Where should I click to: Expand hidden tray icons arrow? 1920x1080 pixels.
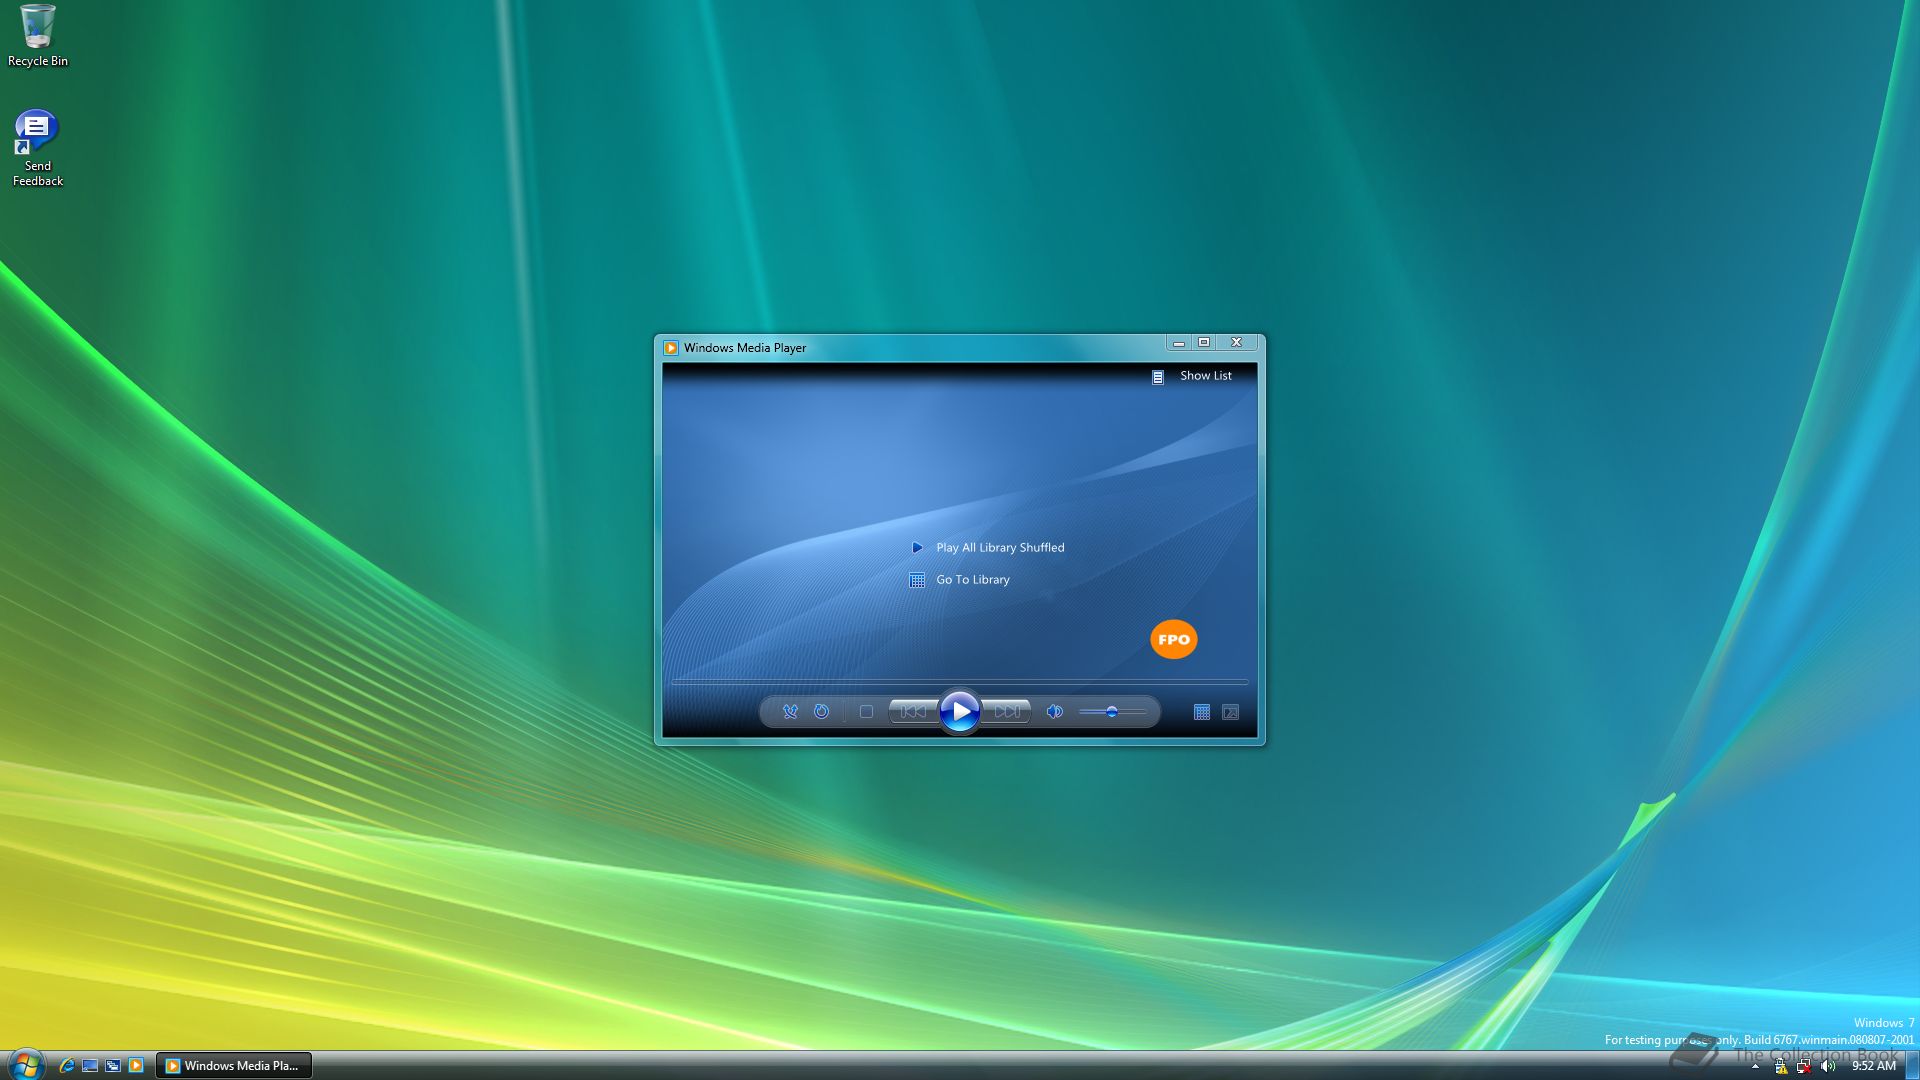click(x=1755, y=1067)
